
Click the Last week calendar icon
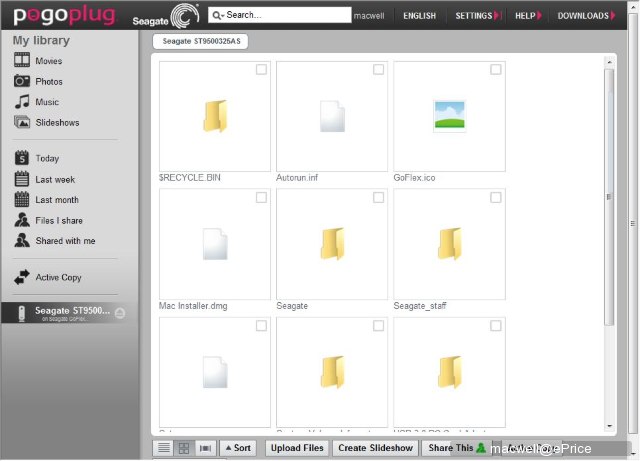(22, 179)
